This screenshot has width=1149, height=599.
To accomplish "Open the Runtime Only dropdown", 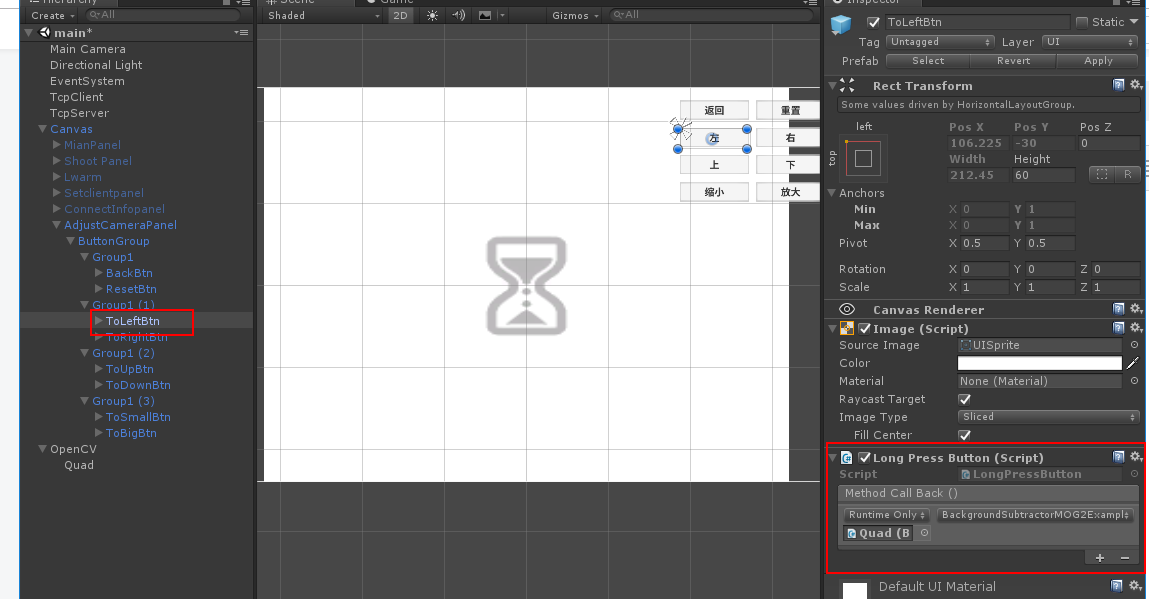I will click(x=887, y=515).
